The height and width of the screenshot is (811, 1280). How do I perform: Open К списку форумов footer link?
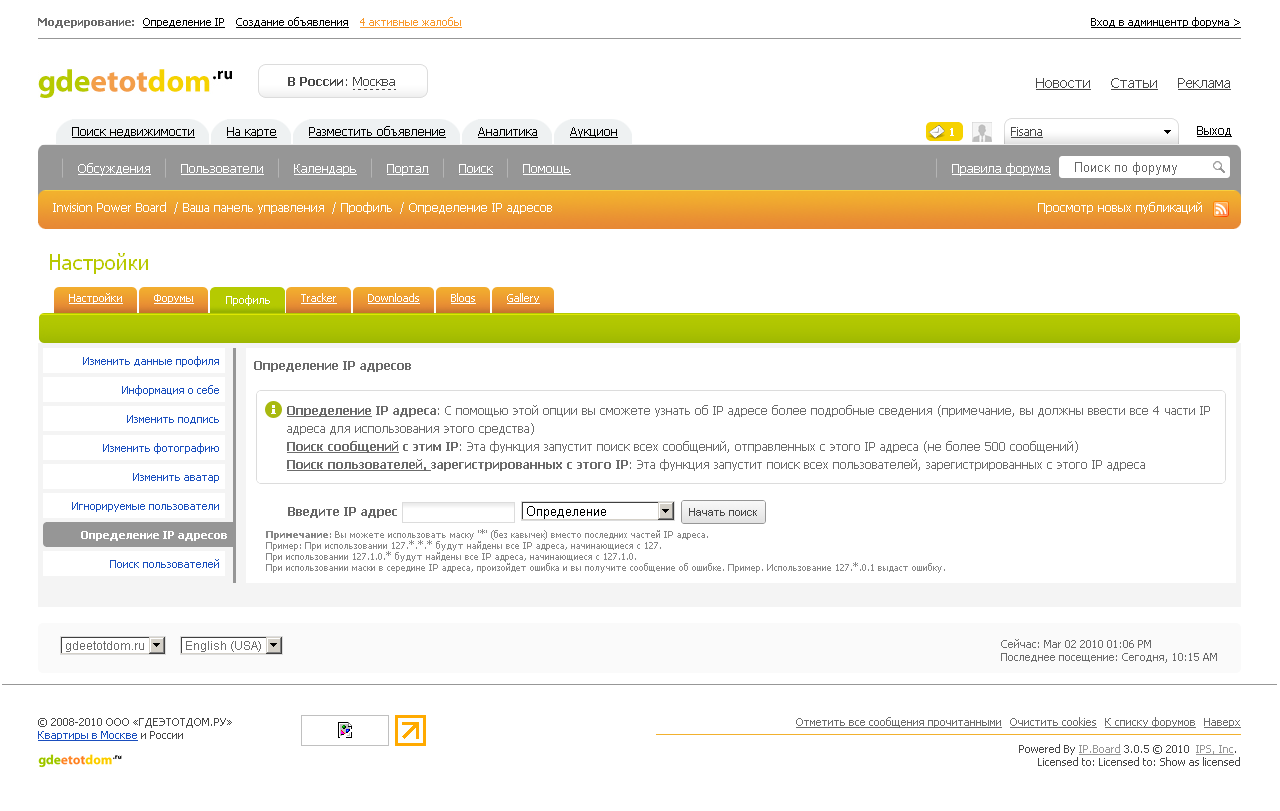click(x=1150, y=722)
